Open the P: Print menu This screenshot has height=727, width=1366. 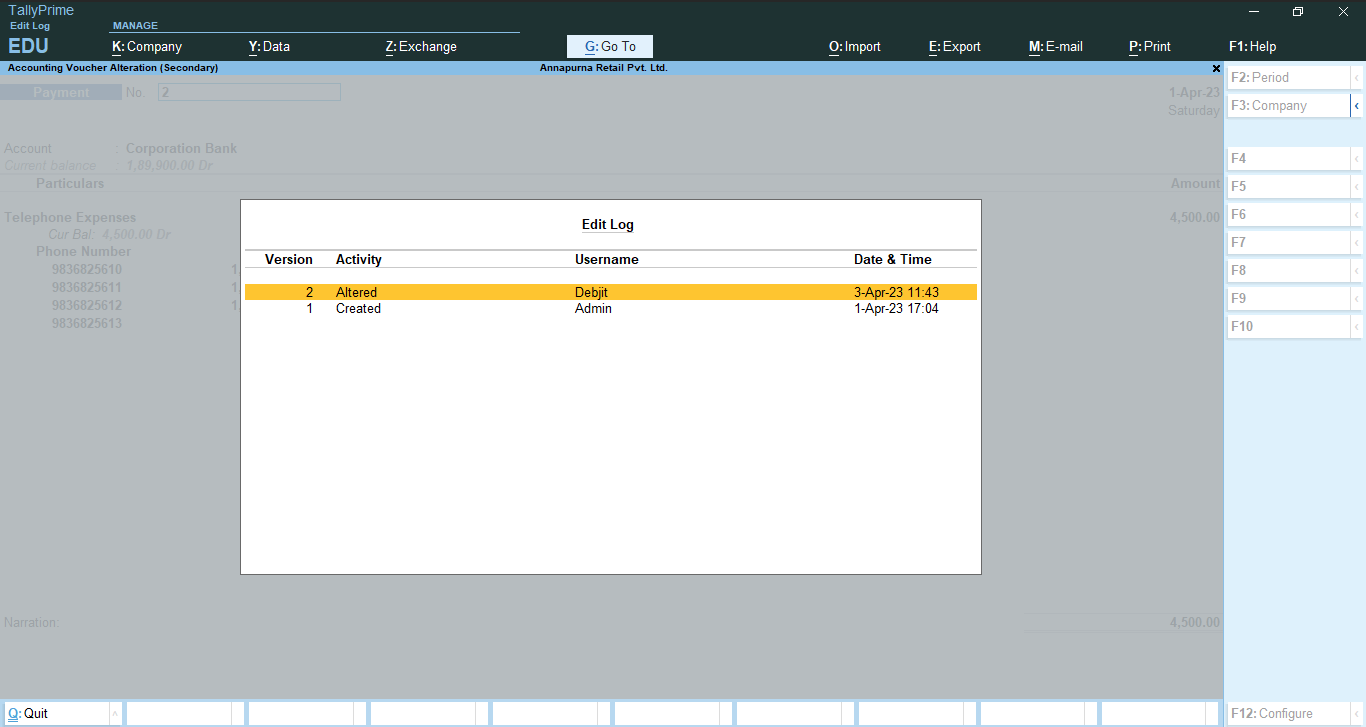(1150, 46)
